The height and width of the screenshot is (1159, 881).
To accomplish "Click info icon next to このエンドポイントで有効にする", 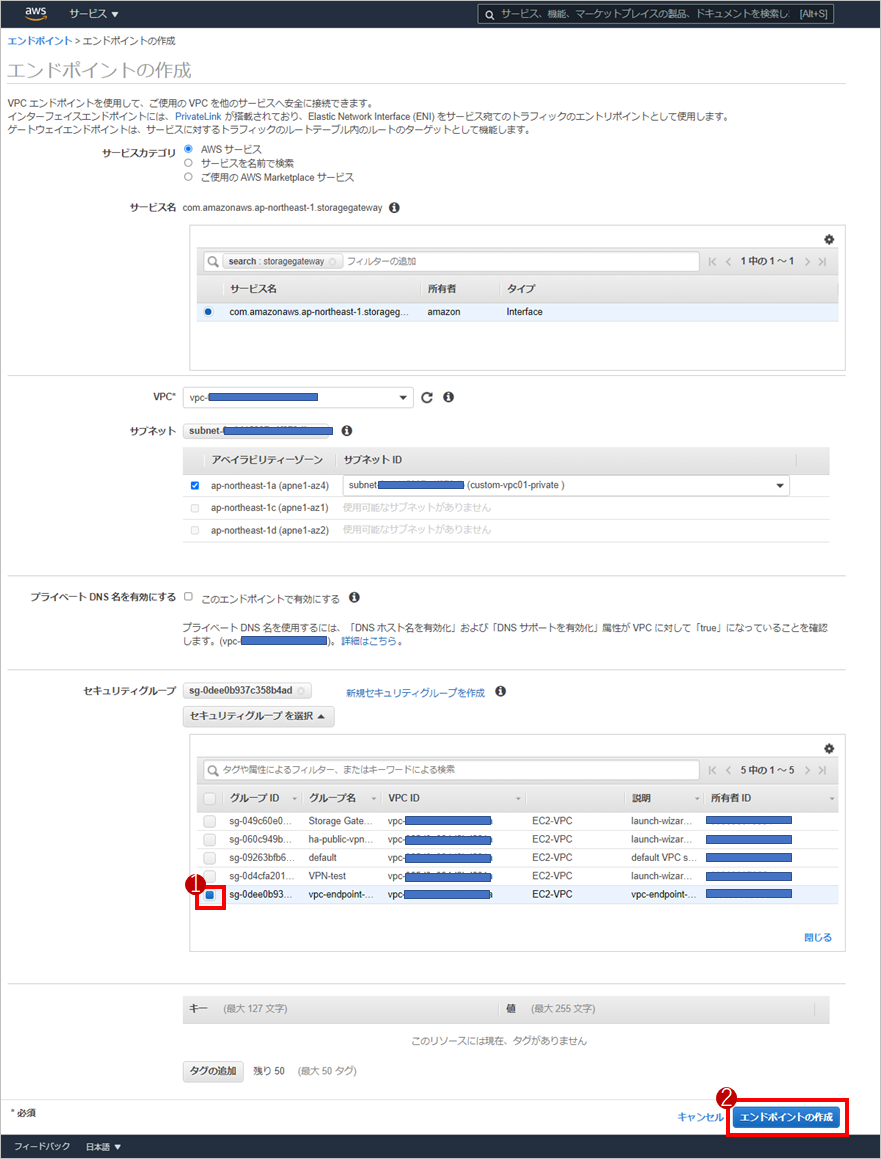I will [355, 597].
